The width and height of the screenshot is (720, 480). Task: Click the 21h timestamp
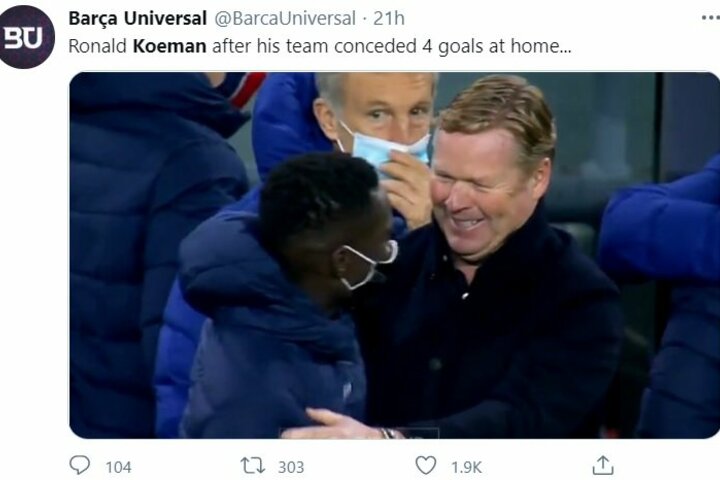(388, 18)
